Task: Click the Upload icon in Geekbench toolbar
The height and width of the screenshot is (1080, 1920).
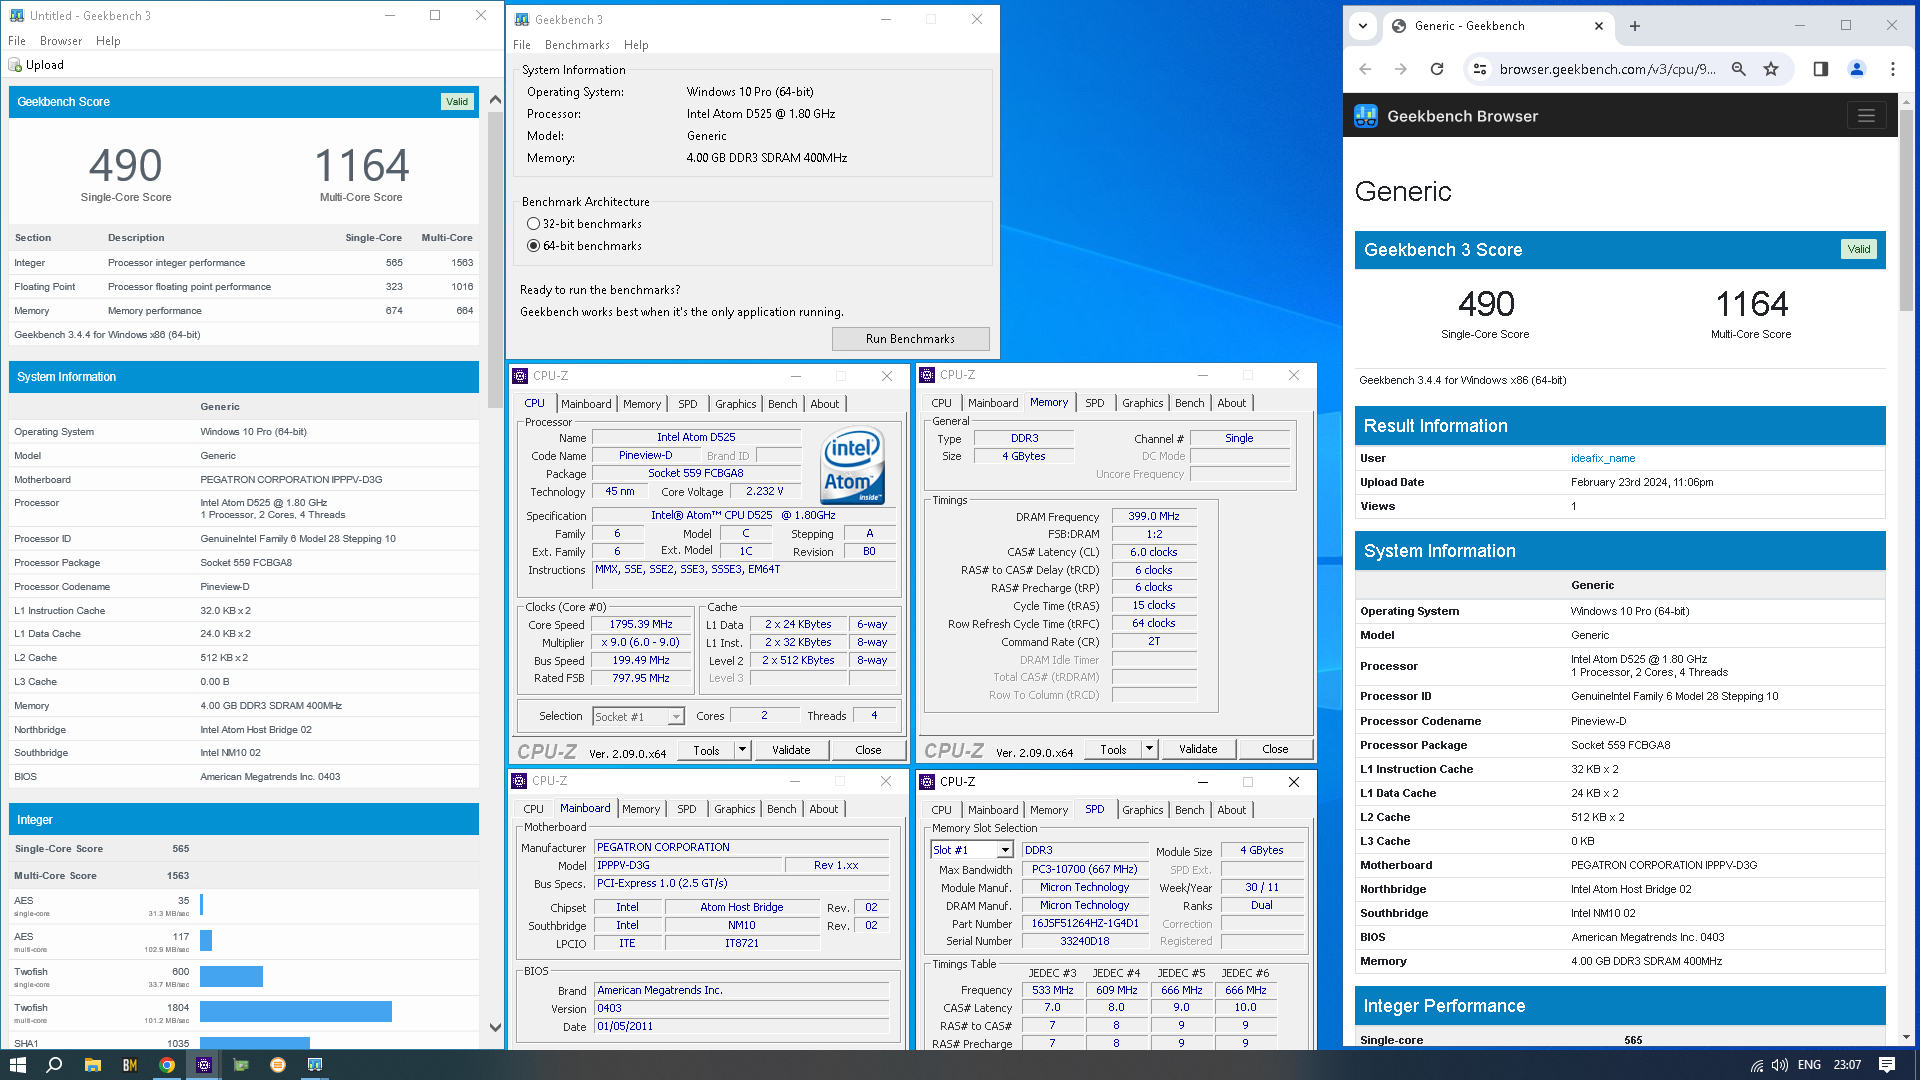Action: coord(15,65)
